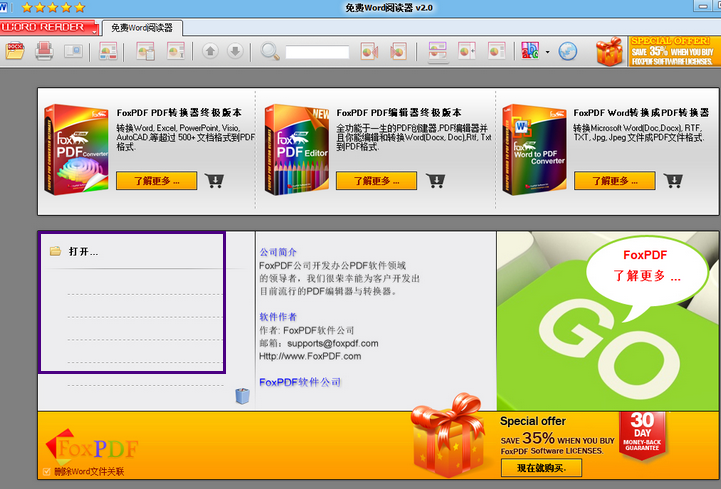Image resolution: width=721 pixels, height=489 pixels.
Task: Open the red WORD READER menu button
Action: (49, 28)
